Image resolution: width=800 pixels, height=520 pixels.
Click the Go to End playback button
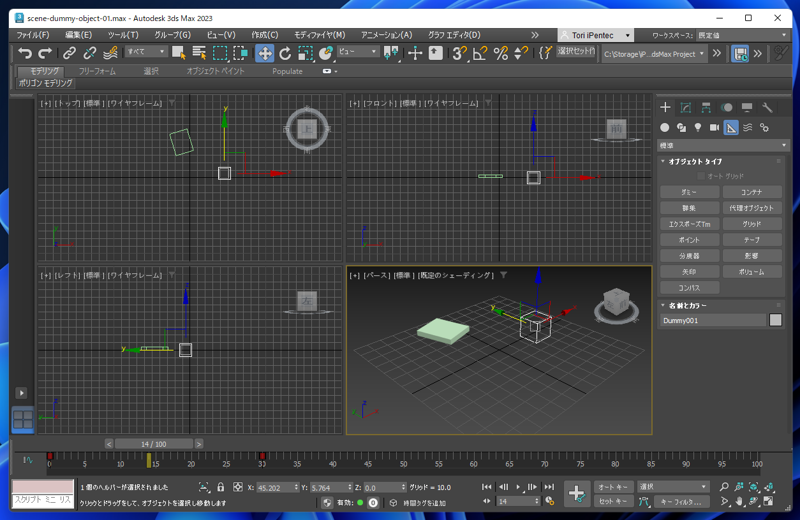pyautogui.click(x=549, y=487)
